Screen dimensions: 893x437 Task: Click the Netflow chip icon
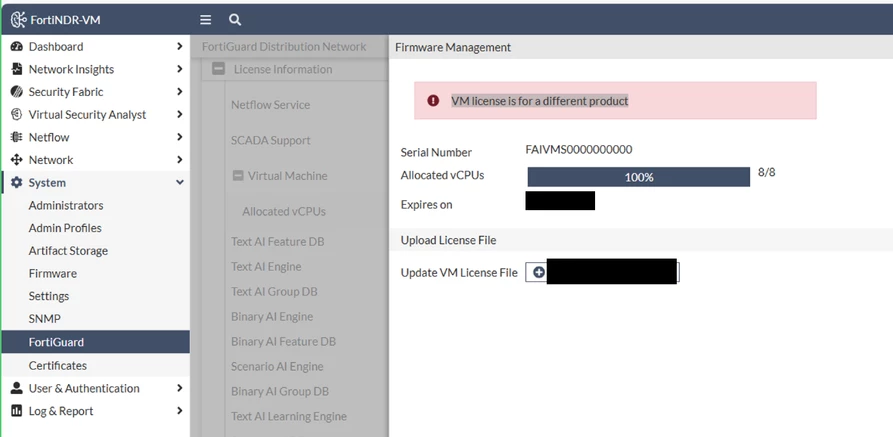point(17,137)
